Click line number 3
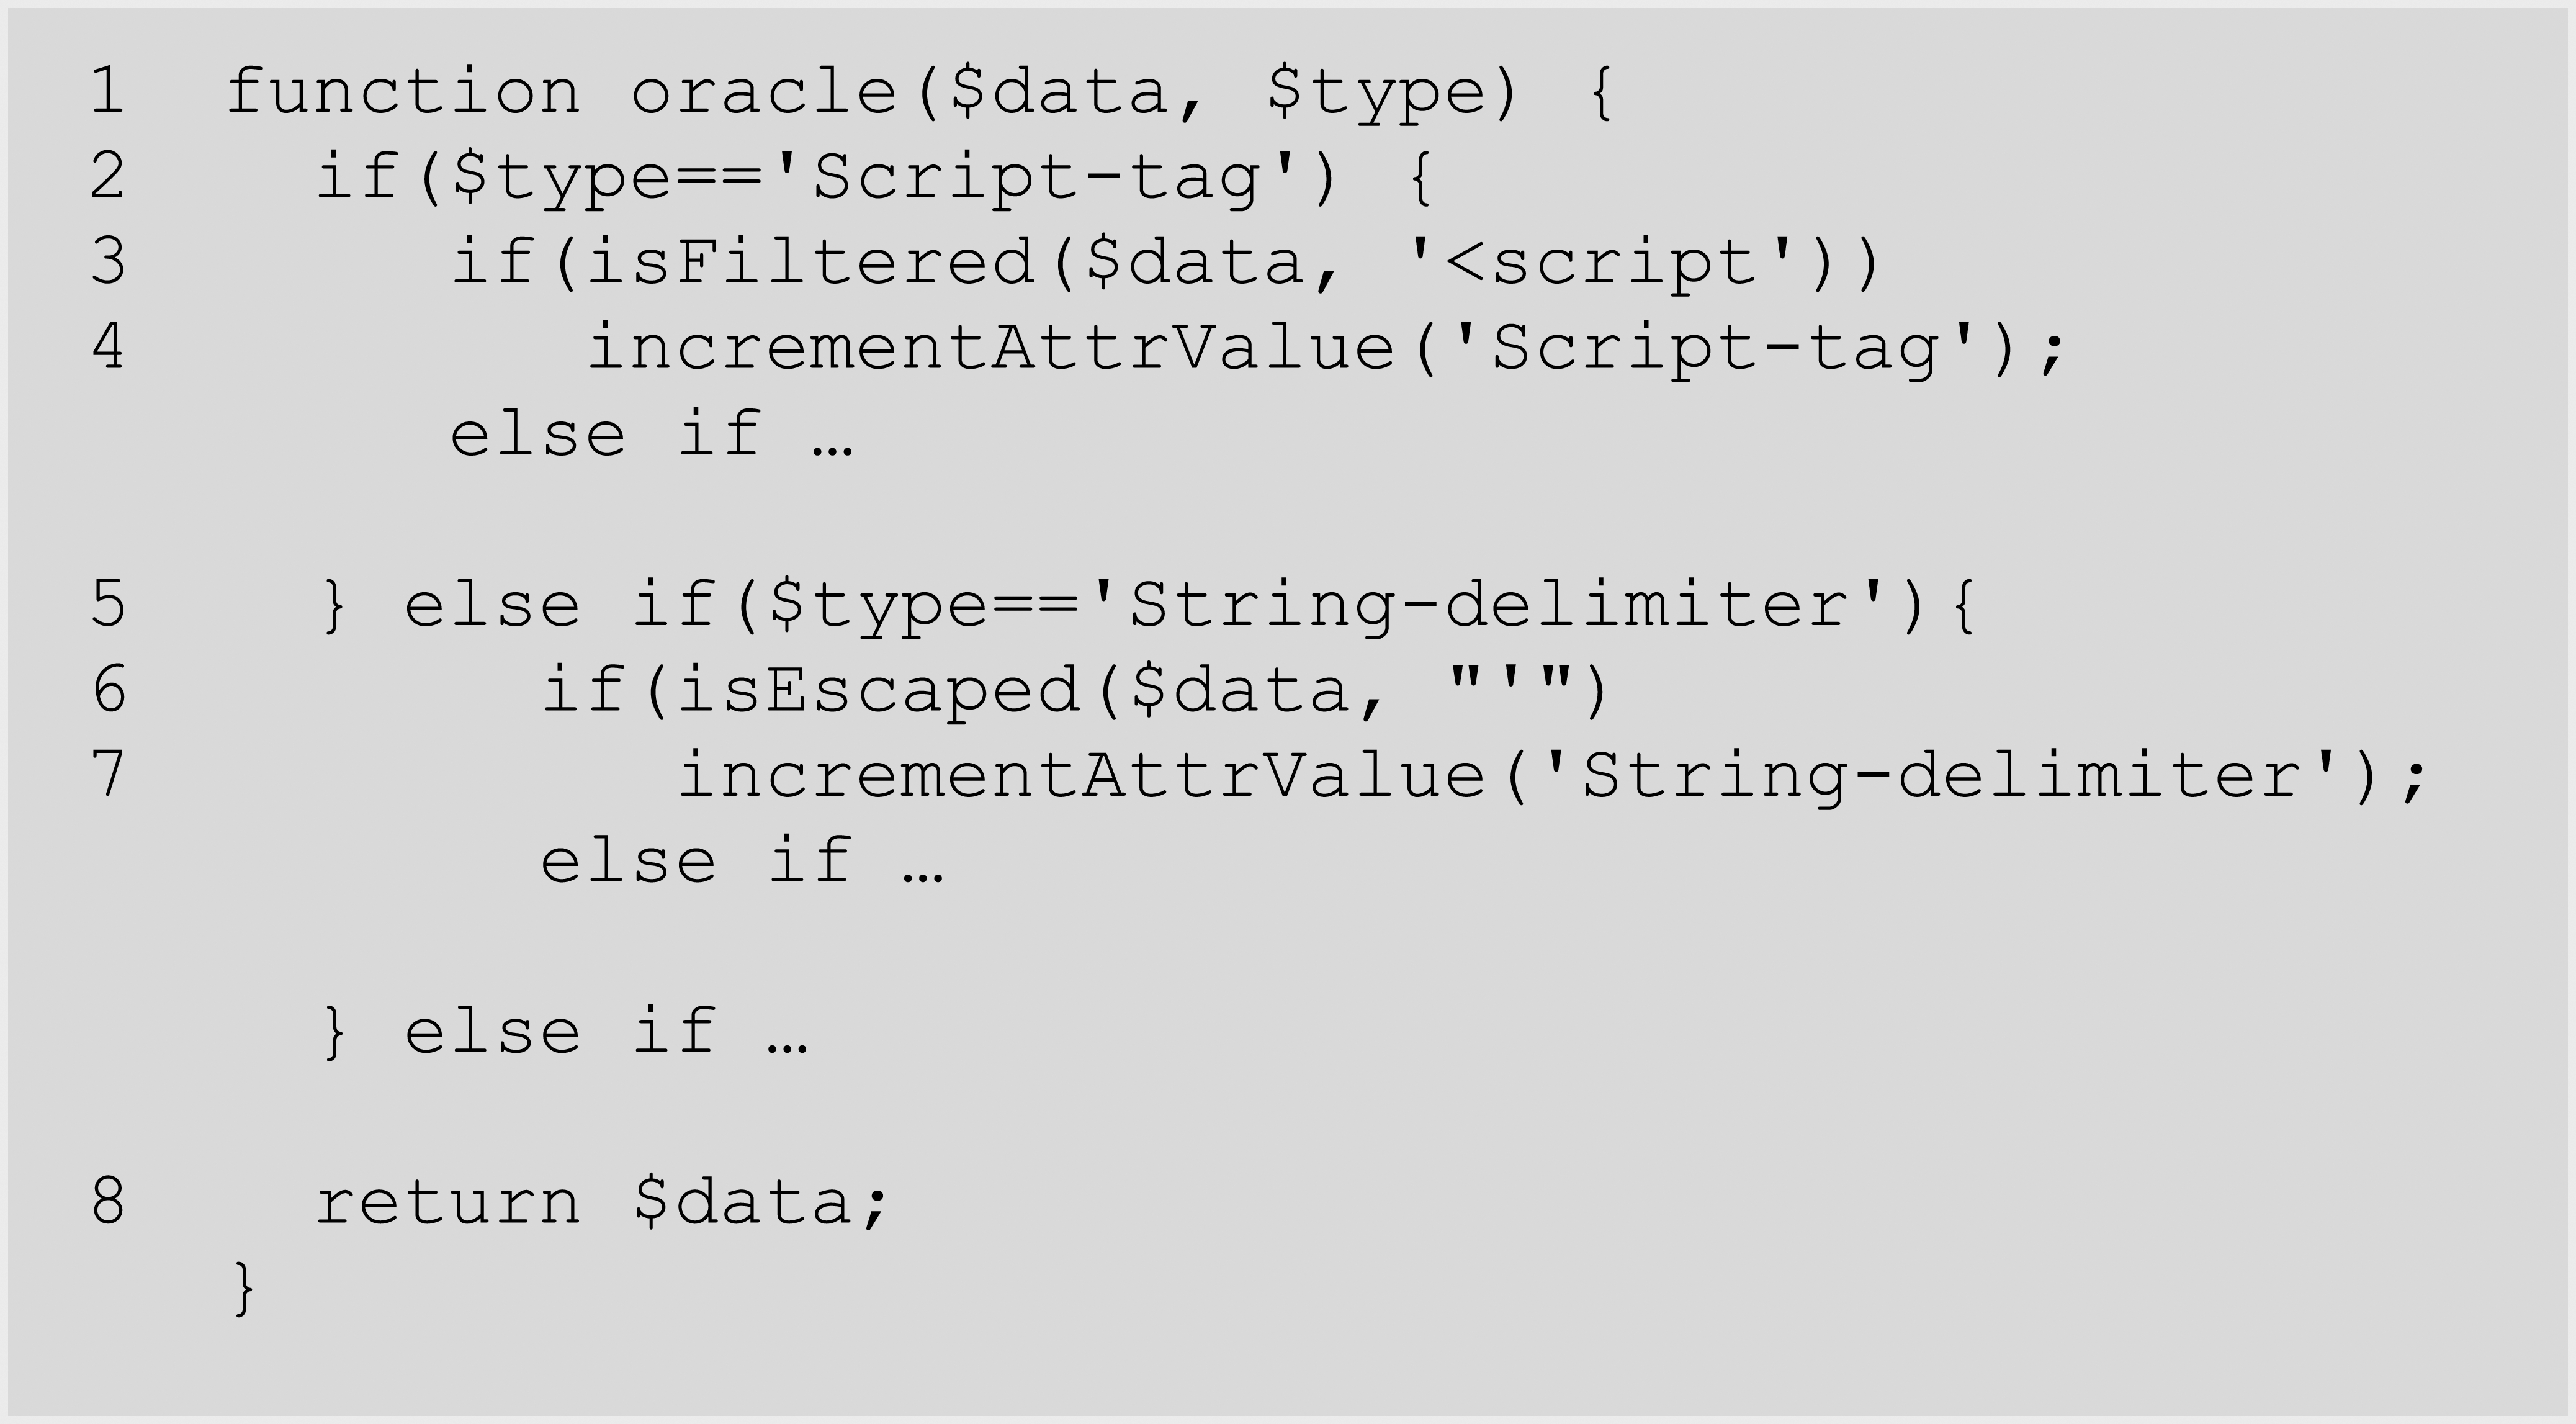This screenshot has height=1424, width=2576. [x=108, y=262]
